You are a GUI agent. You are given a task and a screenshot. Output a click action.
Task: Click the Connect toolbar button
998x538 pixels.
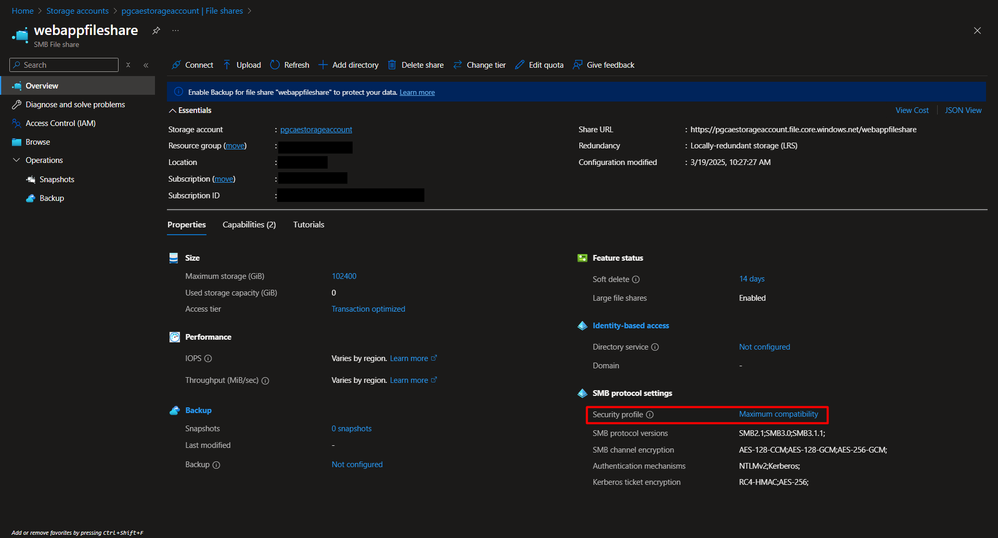coord(192,65)
